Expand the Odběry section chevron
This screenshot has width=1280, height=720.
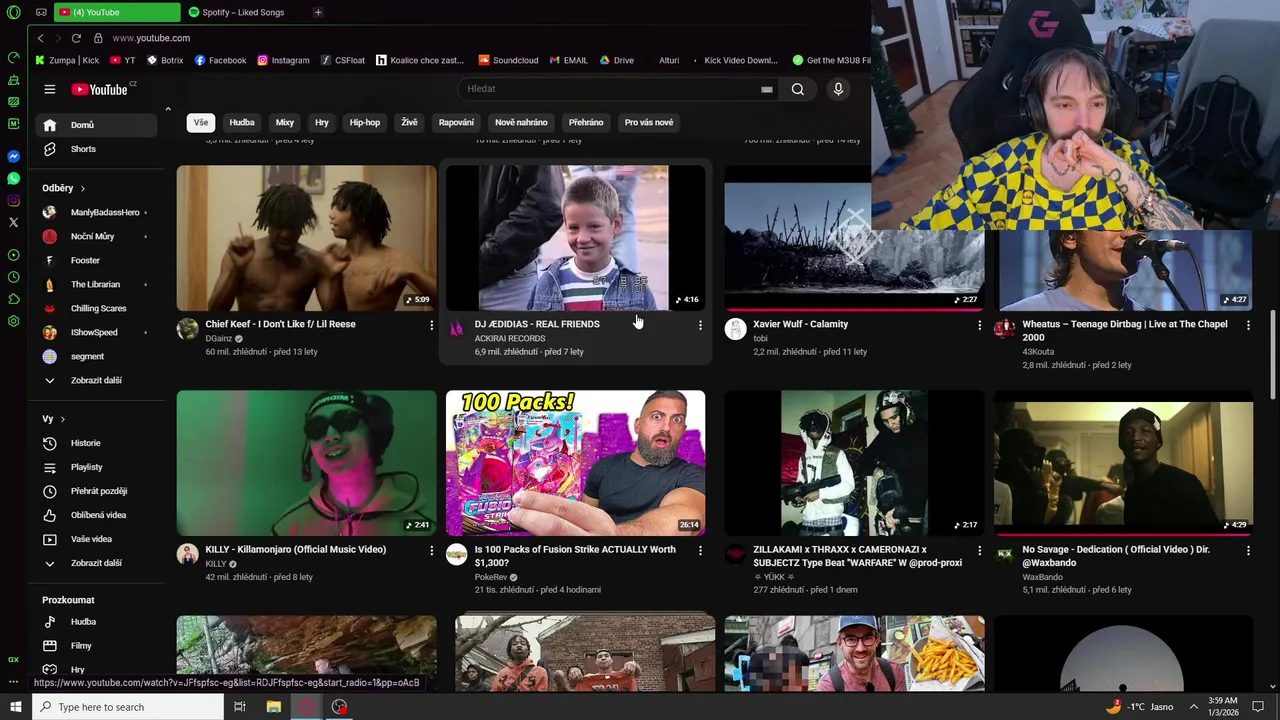pos(83,188)
